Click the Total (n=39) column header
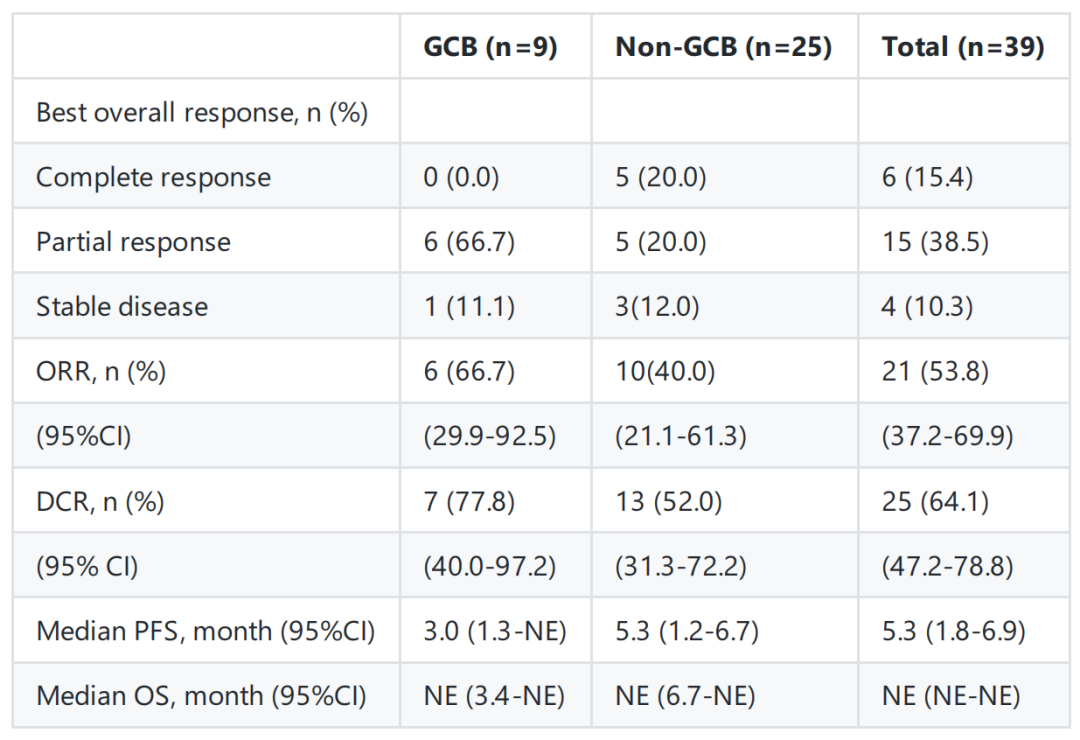This screenshot has width=1080, height=740. [963, 47]
